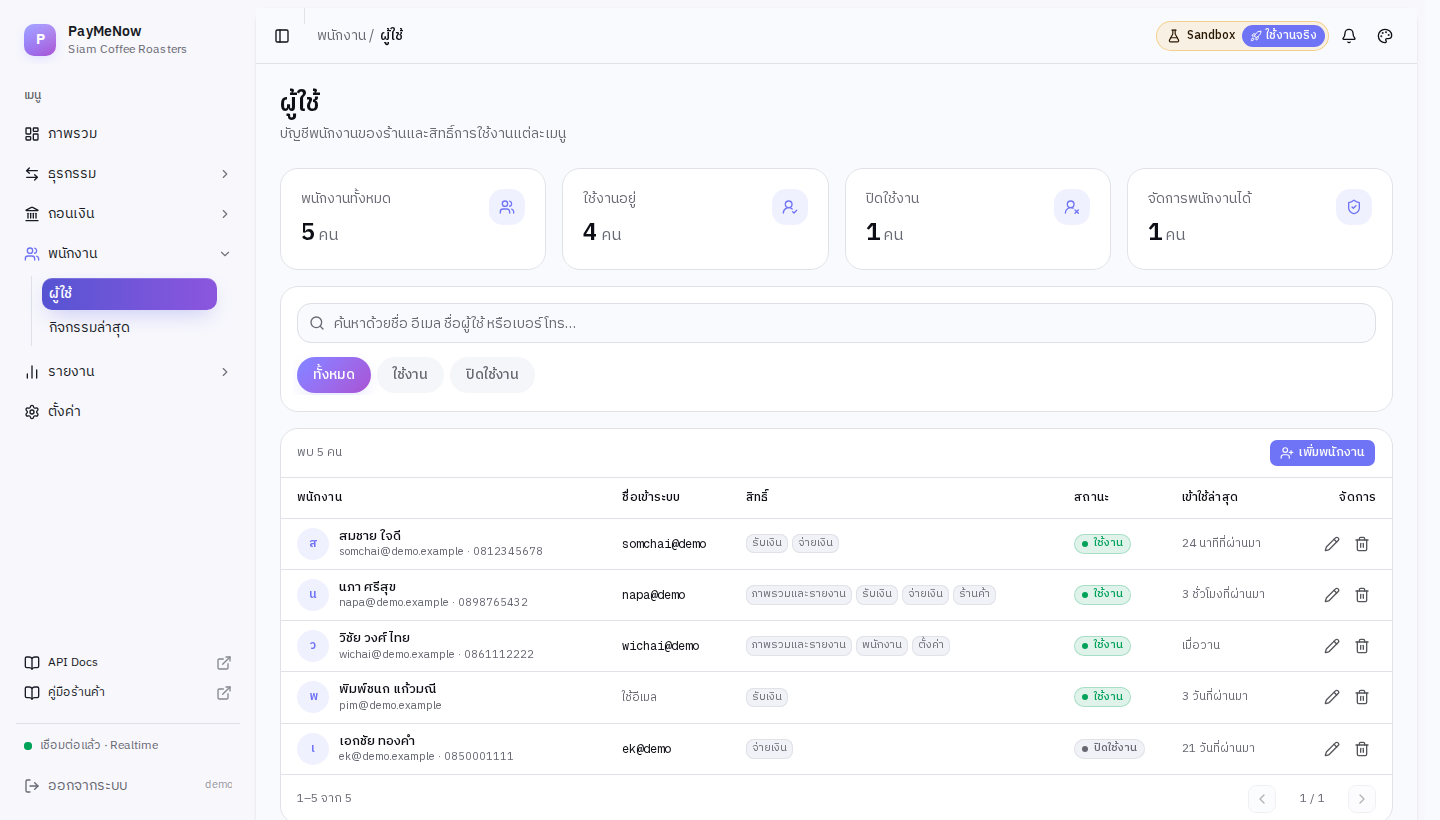Select ผู้ใช้ submenu item
Image resolution: width=1440 pixels, height=820 pixels.
tap(129, 294)
